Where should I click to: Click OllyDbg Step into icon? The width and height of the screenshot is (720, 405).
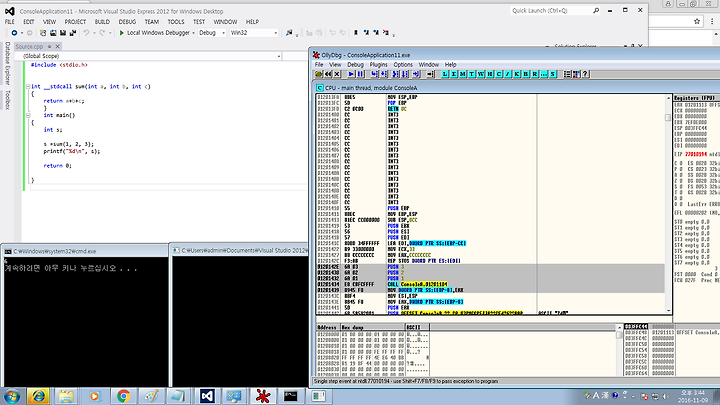point(374,74)
